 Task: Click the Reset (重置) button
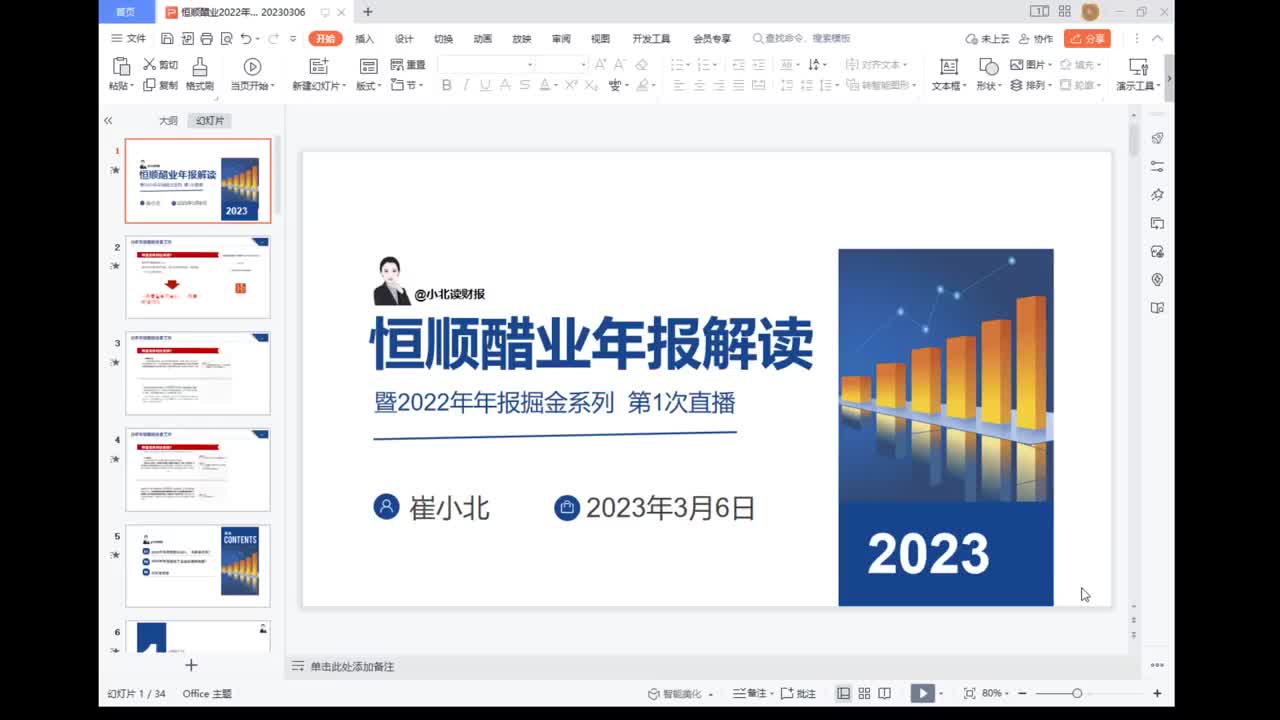(x=408, y=64)
